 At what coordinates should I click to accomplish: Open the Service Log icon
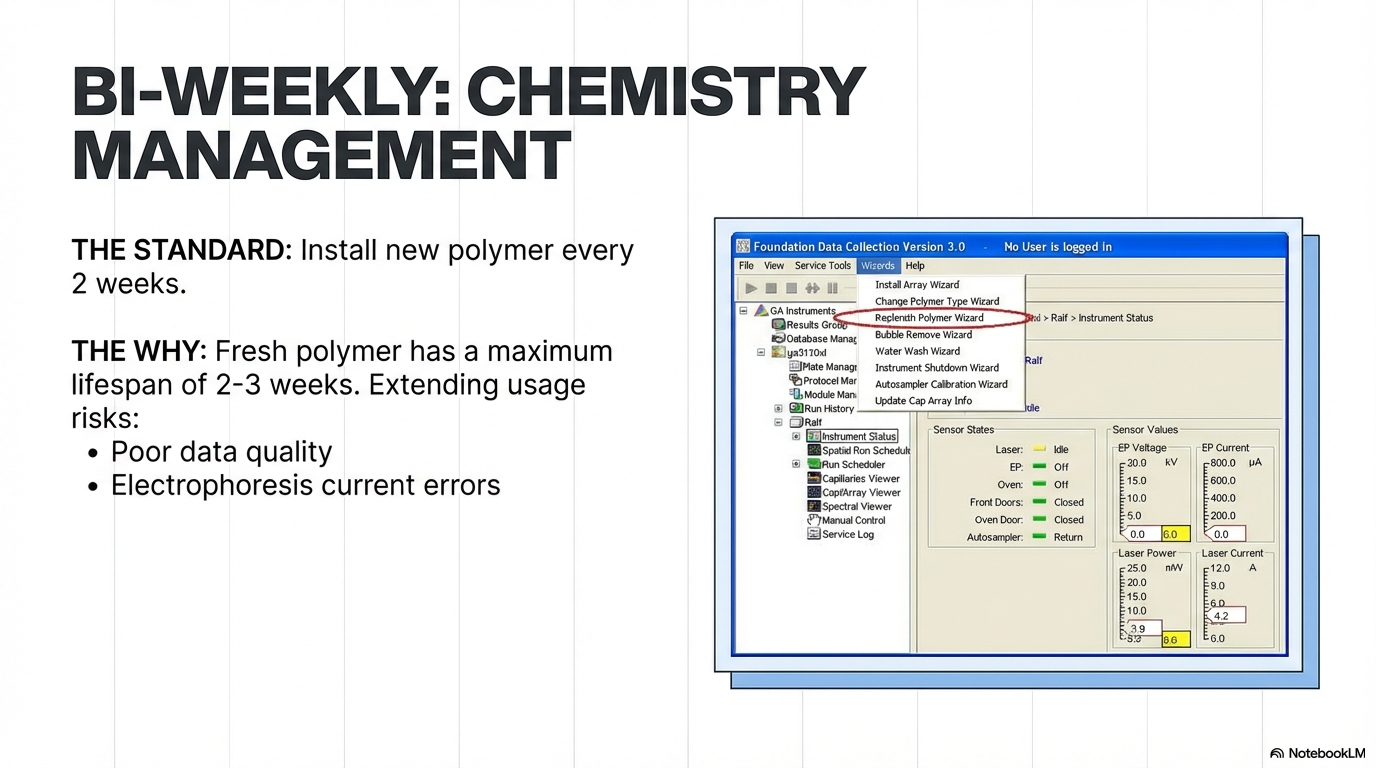pyautogui.click(x=814, y=534)
